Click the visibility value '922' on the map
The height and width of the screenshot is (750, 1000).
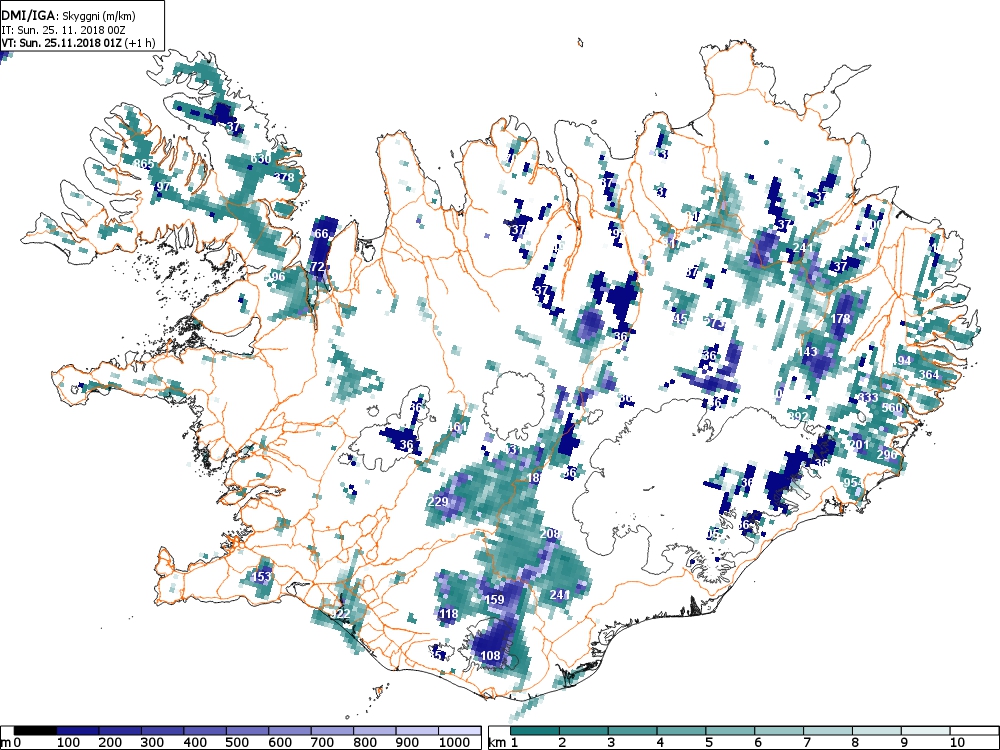point(340,614)
